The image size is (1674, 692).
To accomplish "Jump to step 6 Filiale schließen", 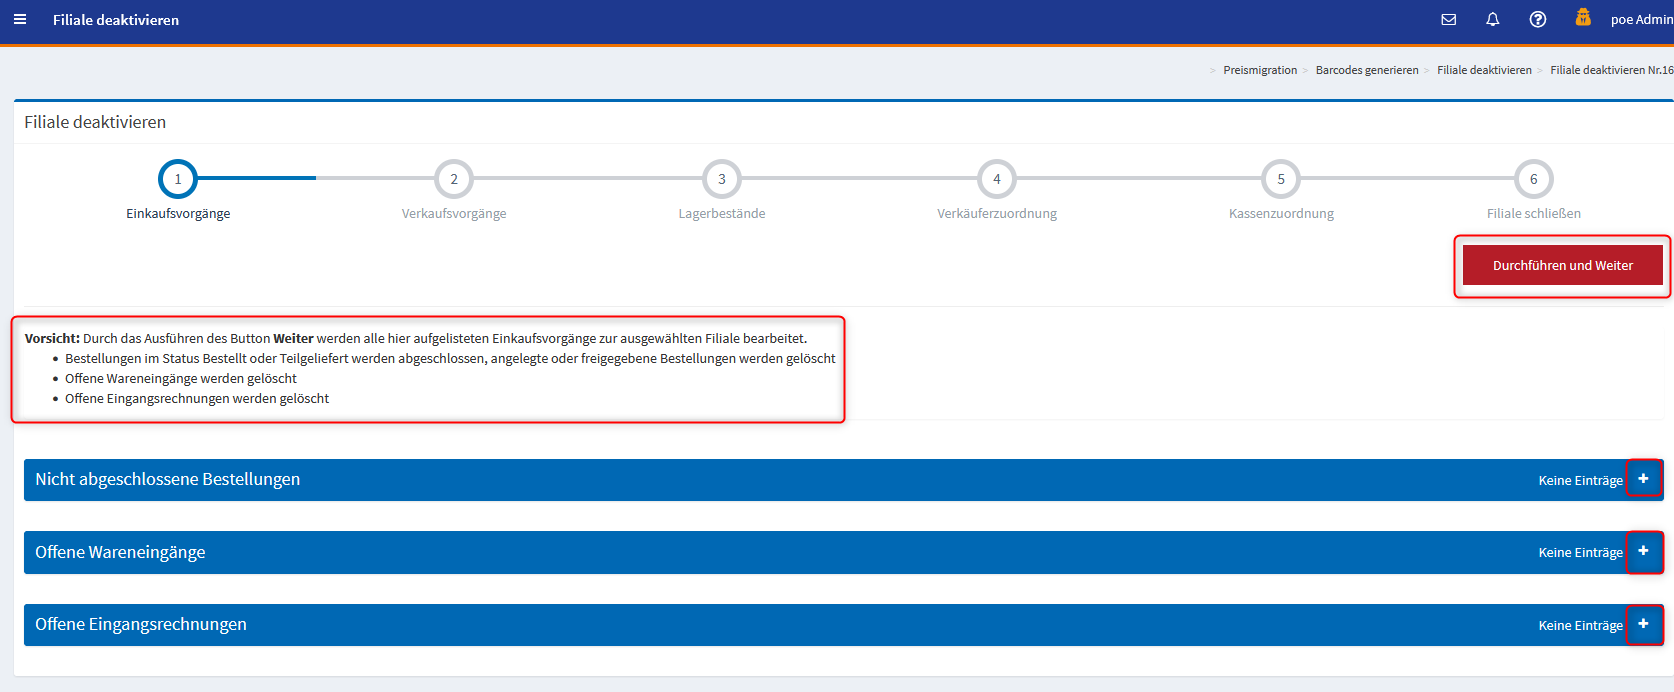I will pyautogui.click(x=1533, y=180).
